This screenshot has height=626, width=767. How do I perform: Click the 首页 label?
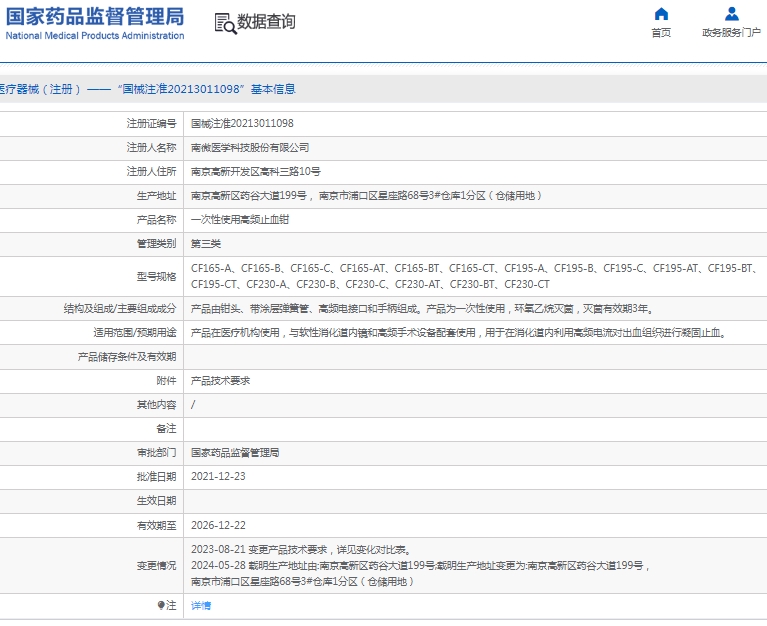[x=661, y=33]
